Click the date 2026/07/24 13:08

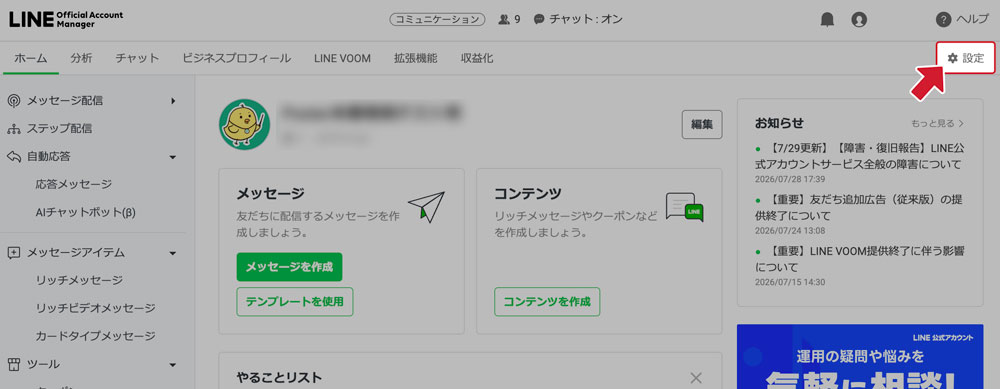coord(790,230)
